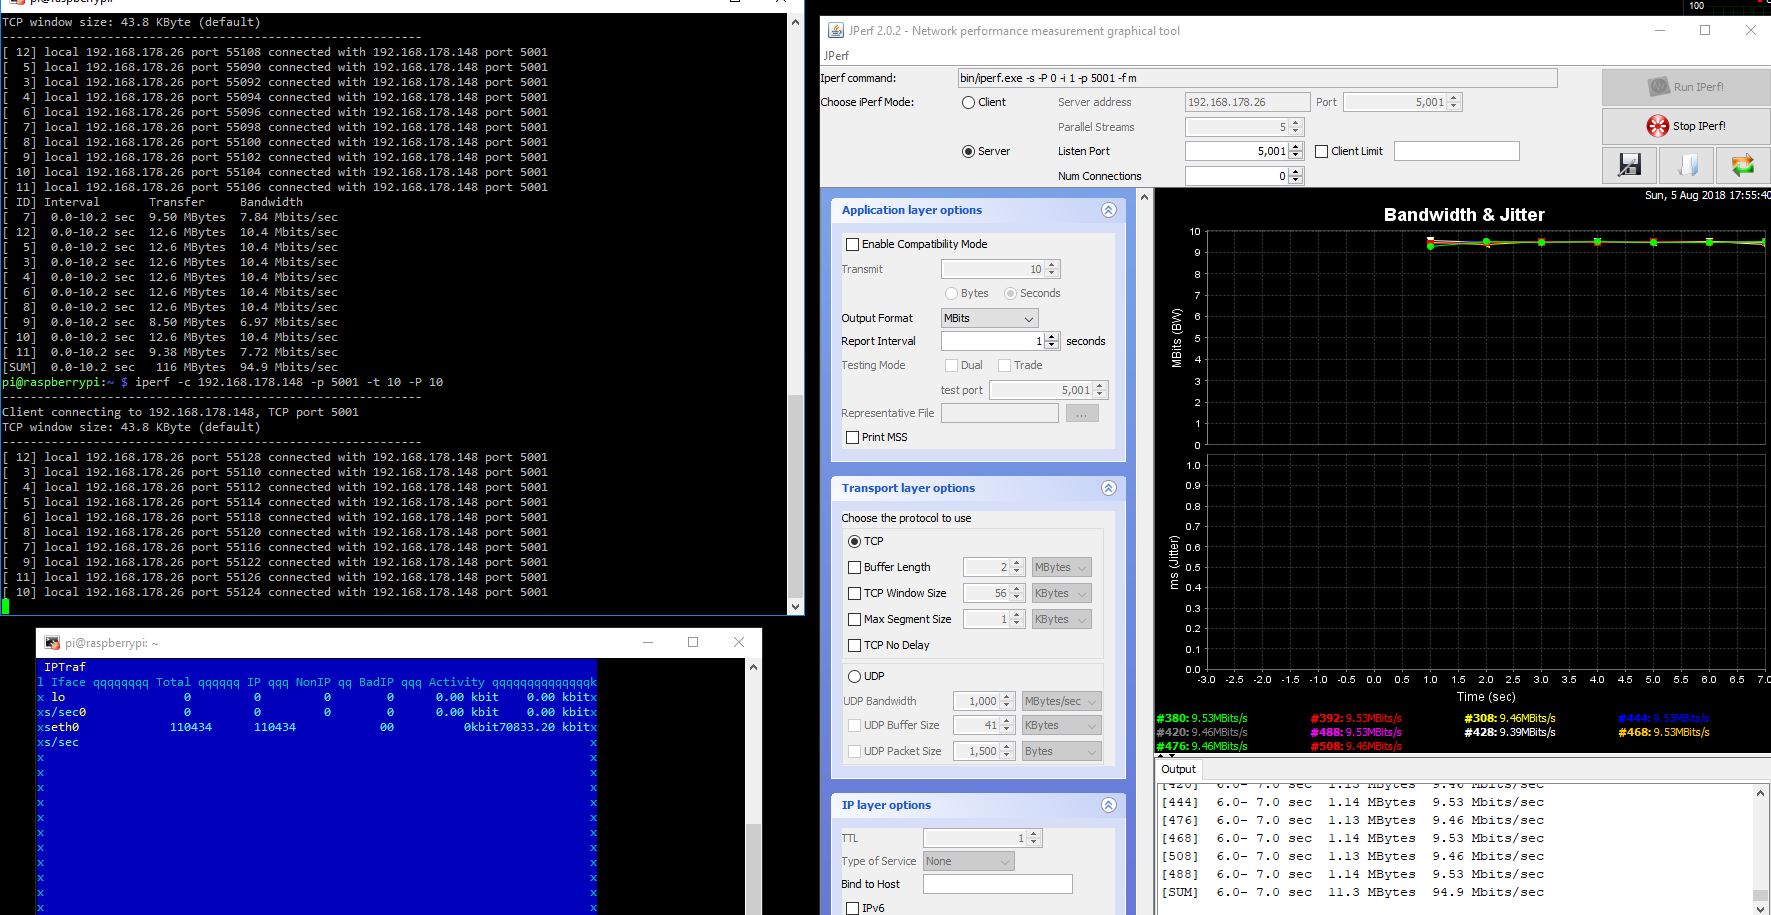Click the magenta #488 legend entry
Image resolution: width=1771 pixels, height=915 pixels.
[x=1356, y=732]
